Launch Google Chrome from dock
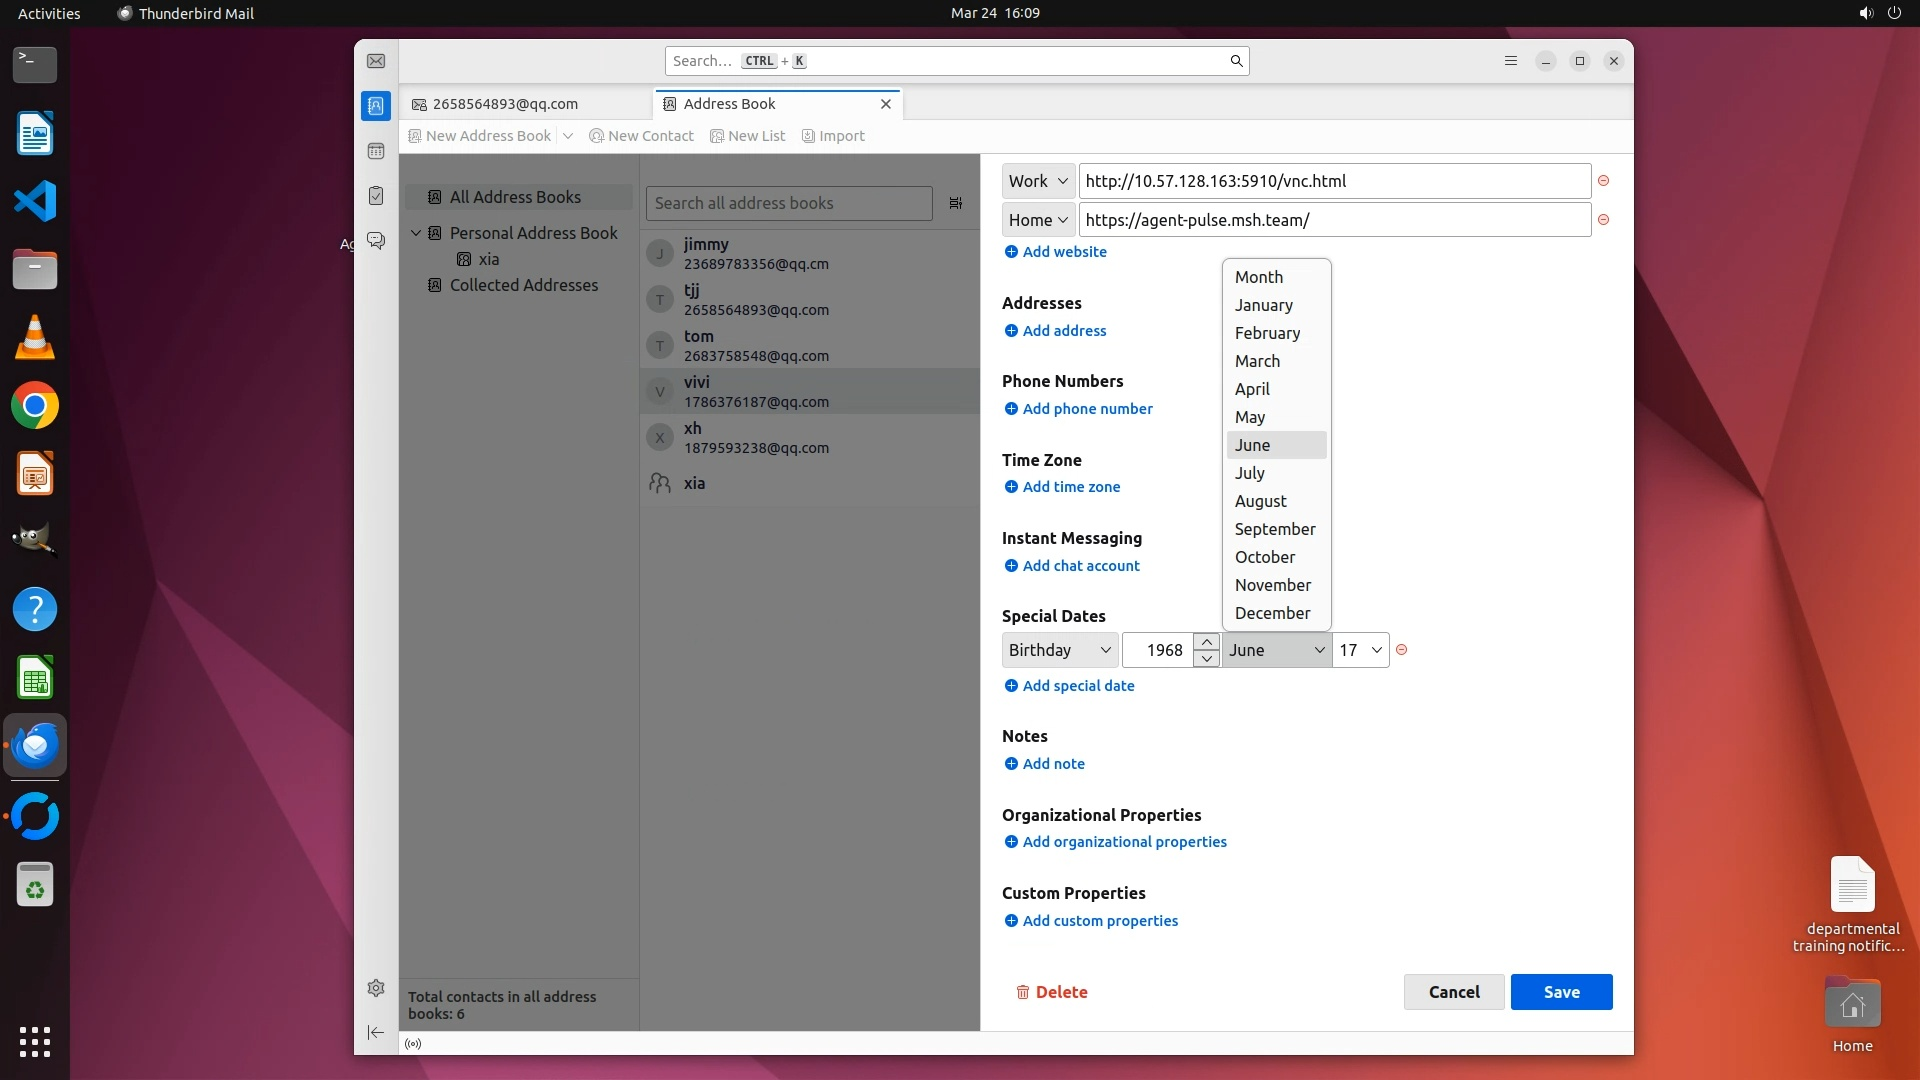This screenshot has width=1920, height=1080. point(35,406)
